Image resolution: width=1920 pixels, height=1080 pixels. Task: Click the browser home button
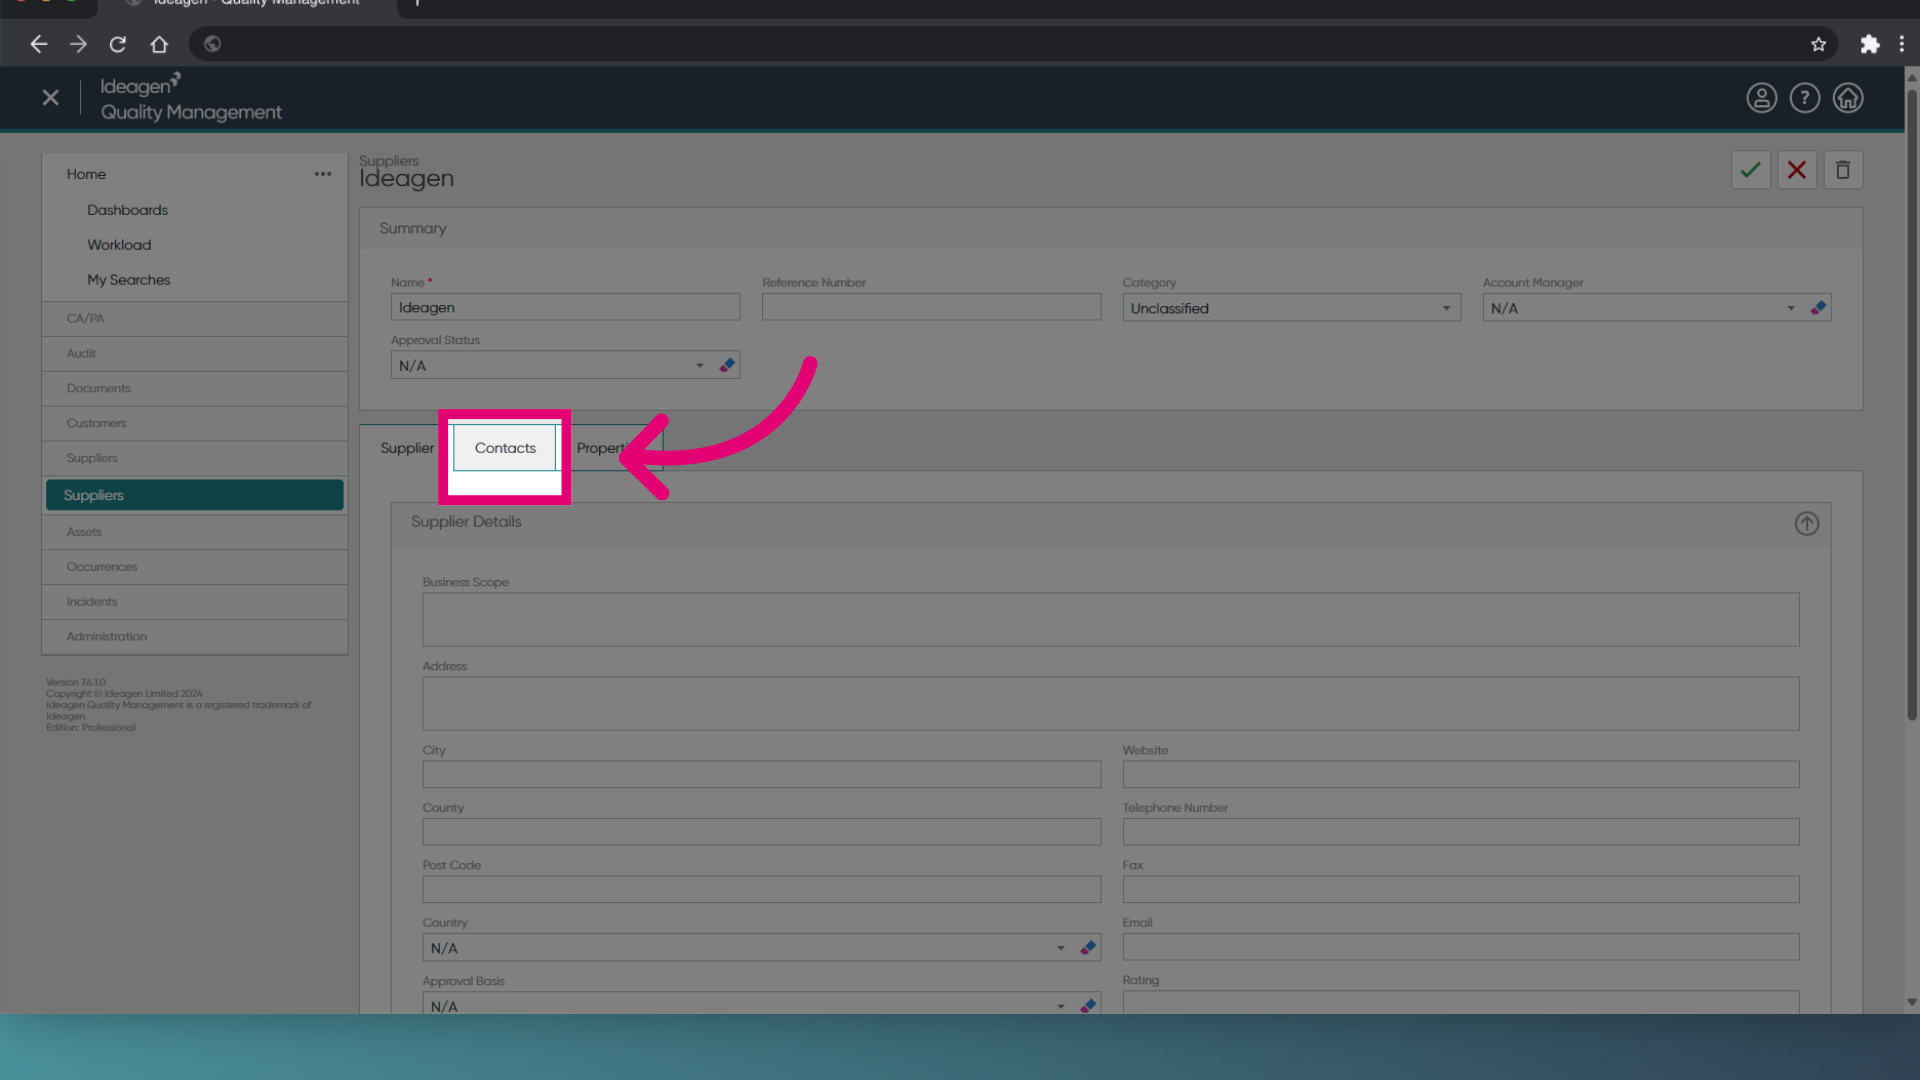pyautogui.click(x=159, y=44)
